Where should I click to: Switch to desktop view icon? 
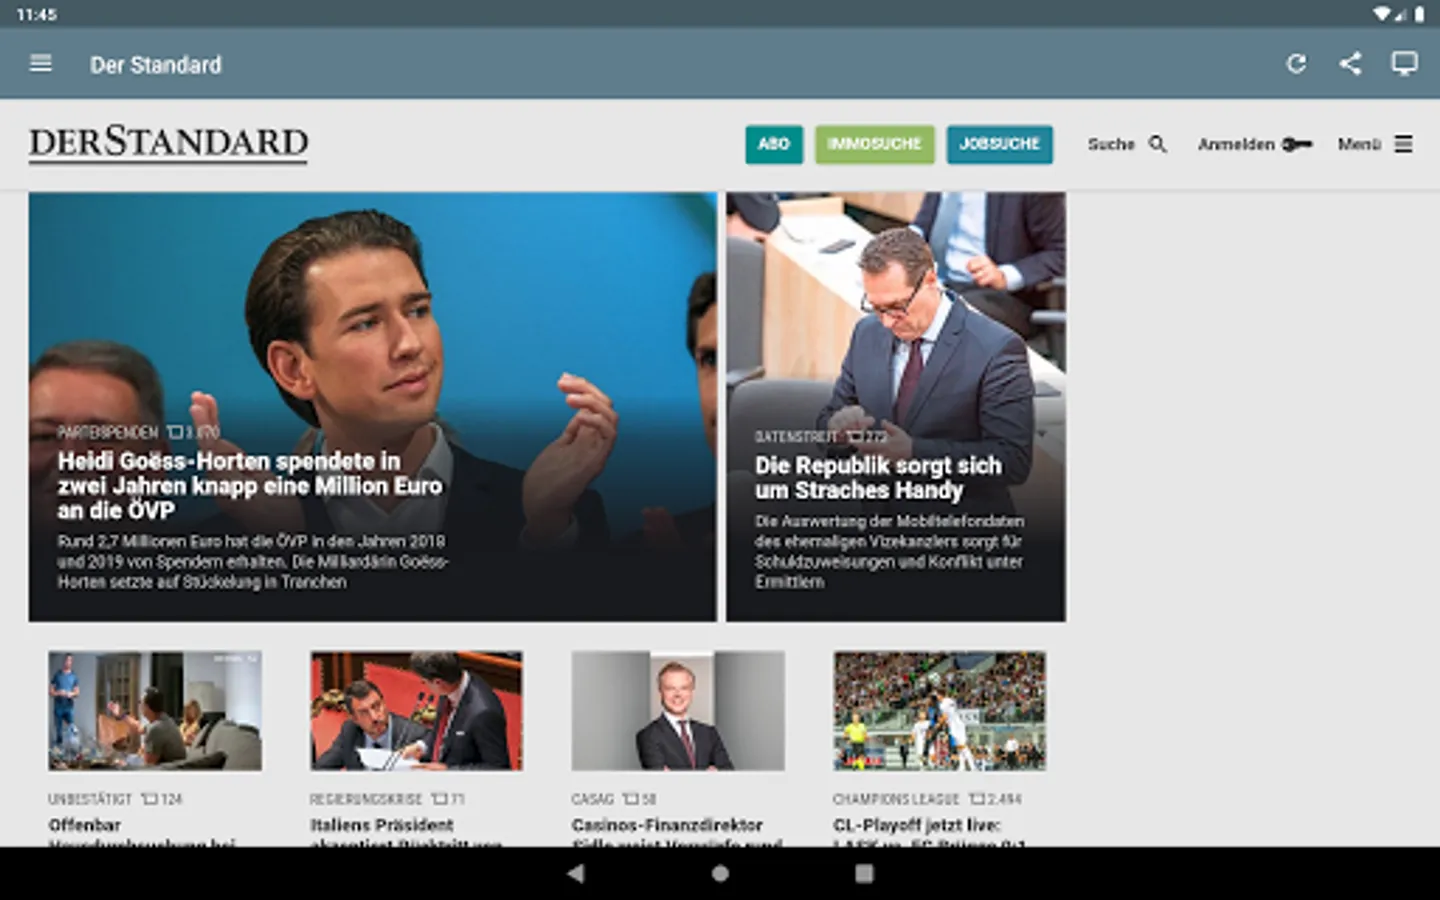[x=1404, y=64]
